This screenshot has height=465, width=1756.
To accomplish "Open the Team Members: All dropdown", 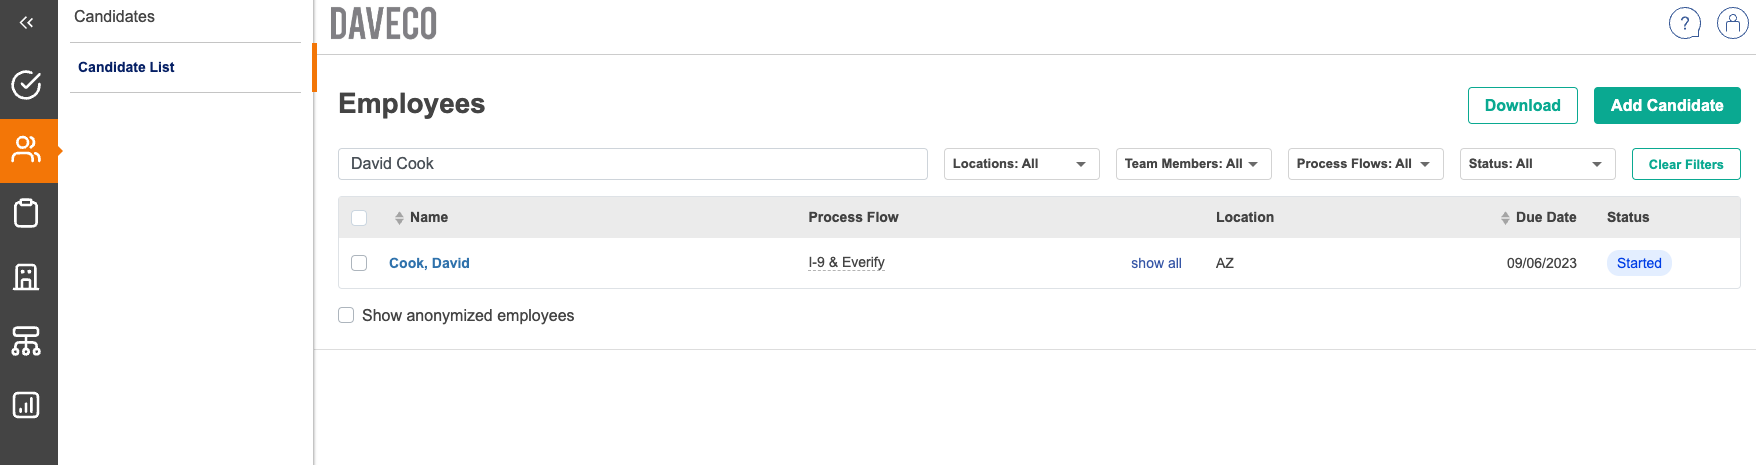I will pos(1193,164).
